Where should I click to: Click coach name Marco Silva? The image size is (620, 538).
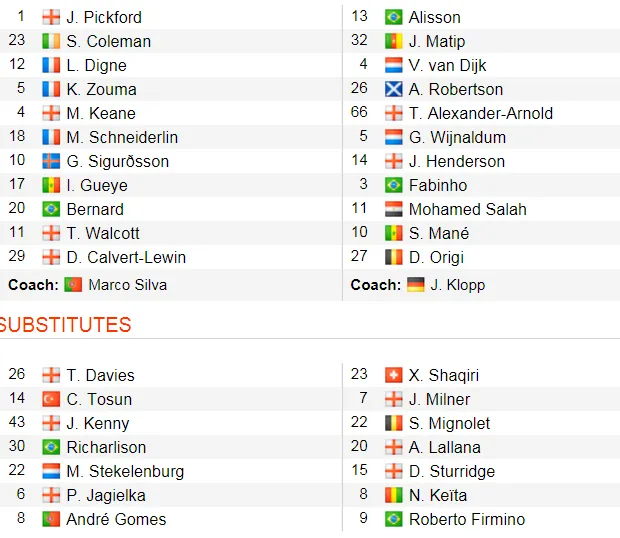coord(128,285)
